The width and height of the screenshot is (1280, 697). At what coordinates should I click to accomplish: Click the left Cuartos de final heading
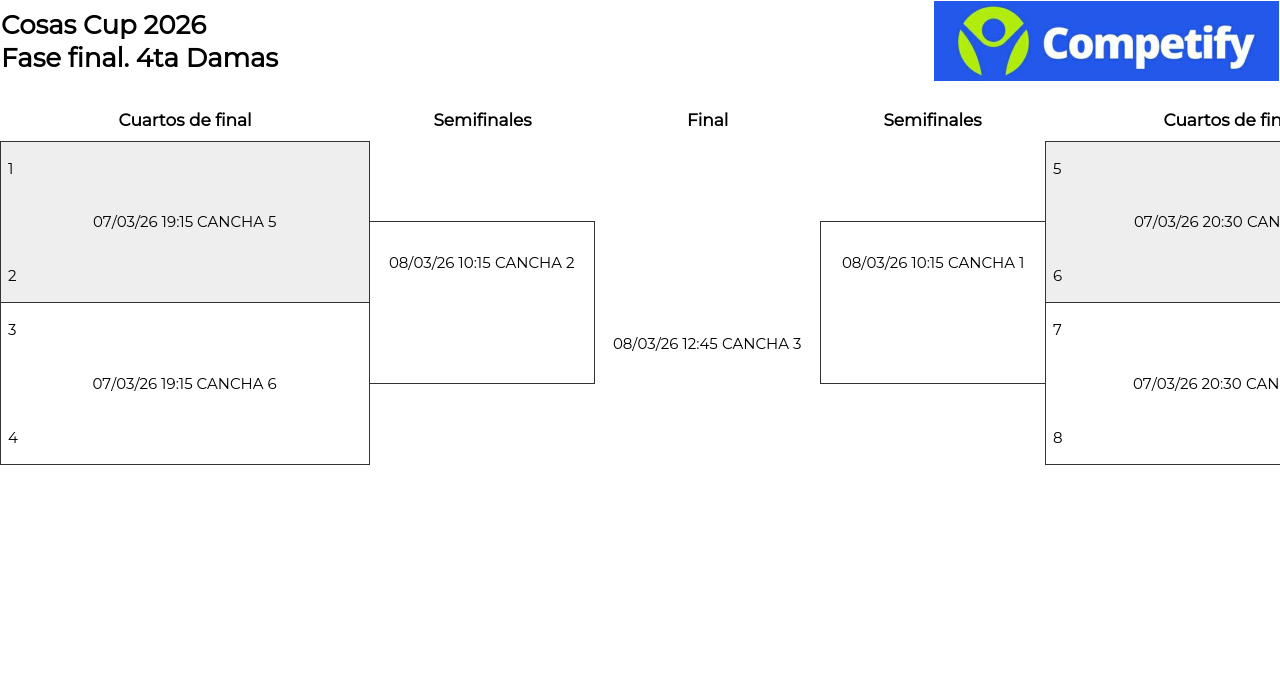coord(185,120)
